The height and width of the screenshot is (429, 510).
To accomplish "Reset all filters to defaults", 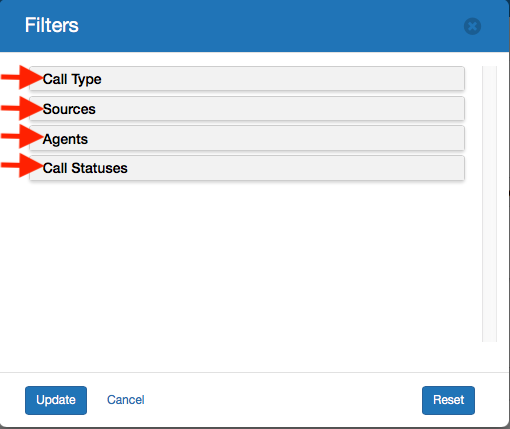I will [x=448, y=400].
